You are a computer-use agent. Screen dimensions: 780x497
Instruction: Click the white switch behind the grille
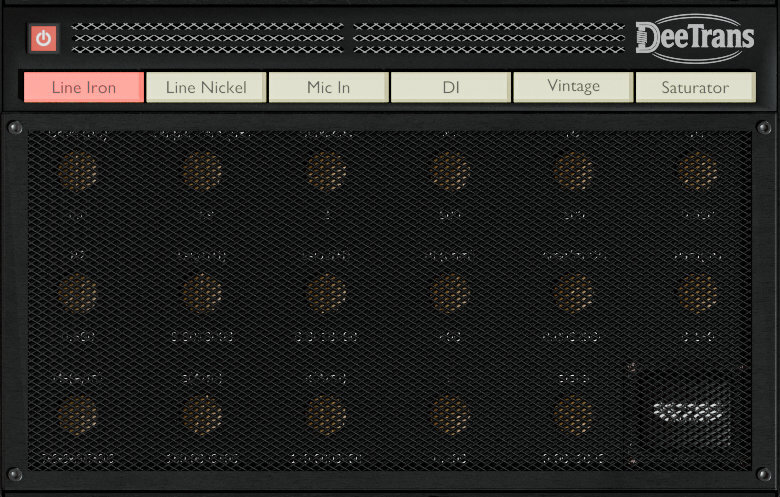(688, 411)
